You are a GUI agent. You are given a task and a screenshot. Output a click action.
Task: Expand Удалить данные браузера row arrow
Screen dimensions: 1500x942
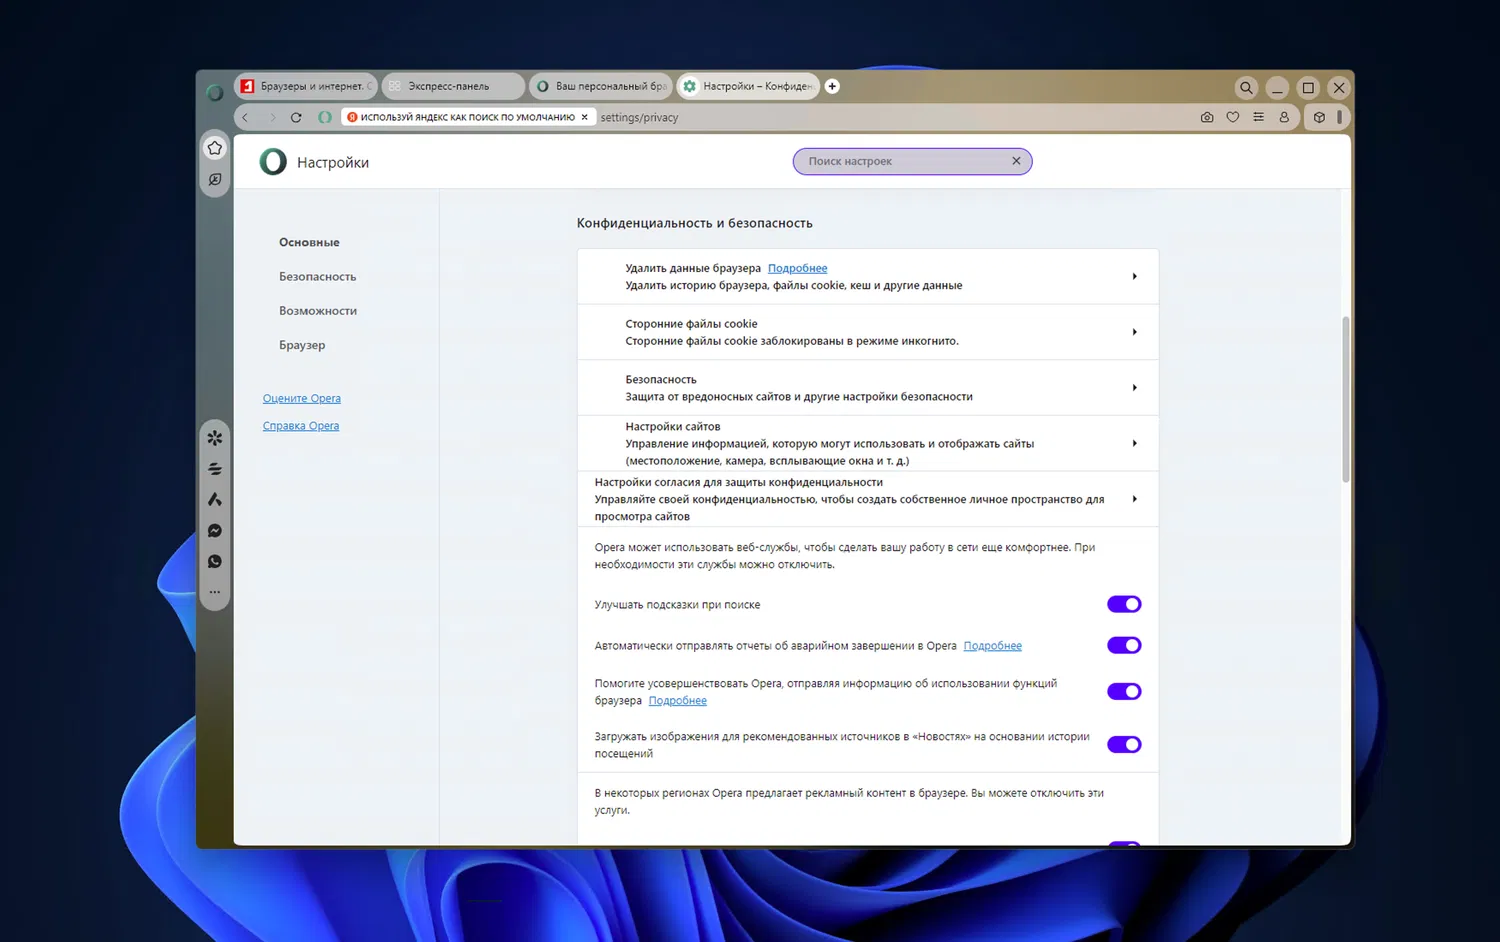pyautogui.click(x=1134, y=276)
